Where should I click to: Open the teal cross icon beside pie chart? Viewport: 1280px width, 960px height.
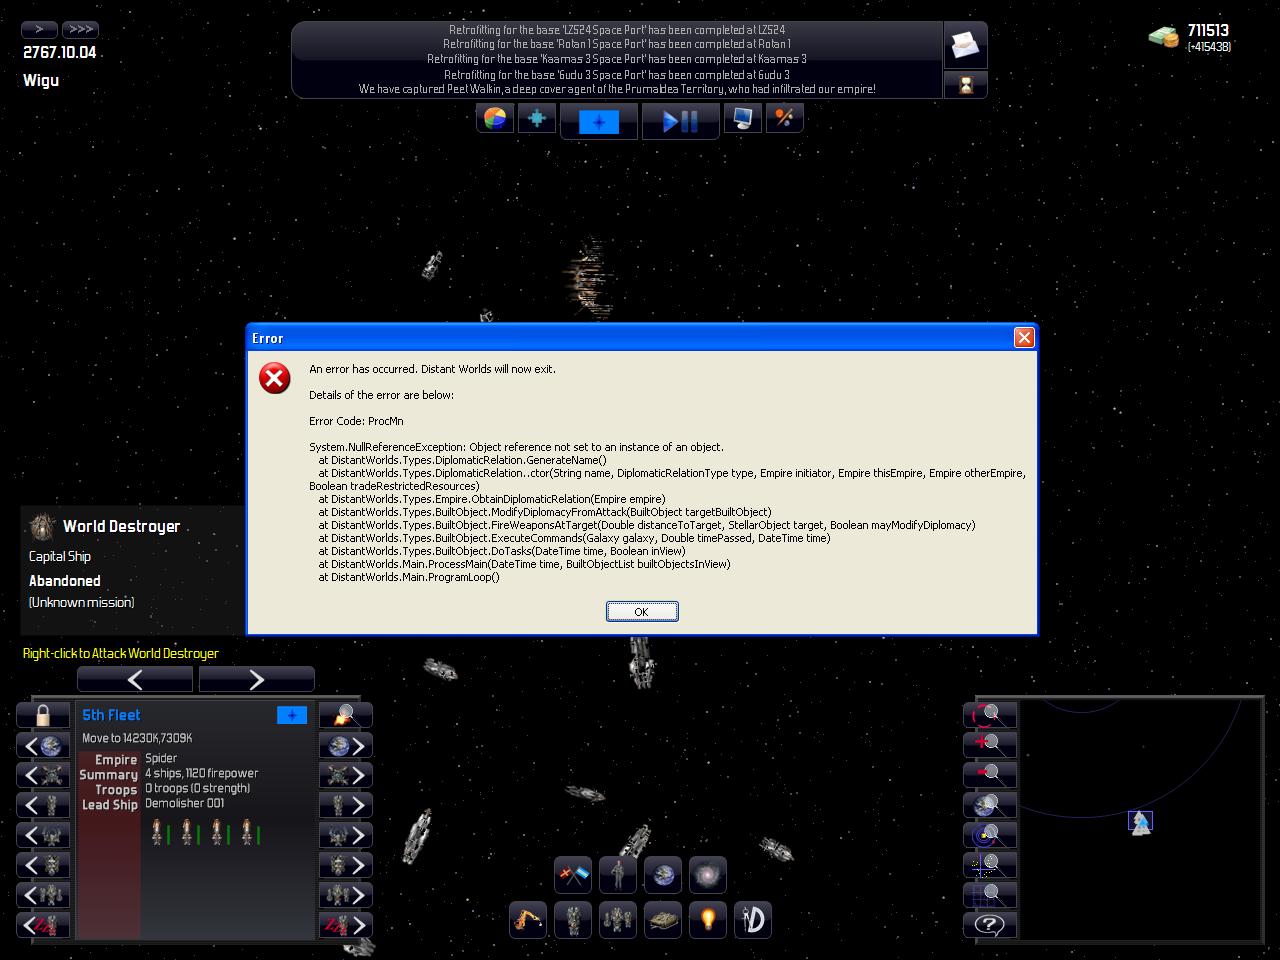point(537,119)
